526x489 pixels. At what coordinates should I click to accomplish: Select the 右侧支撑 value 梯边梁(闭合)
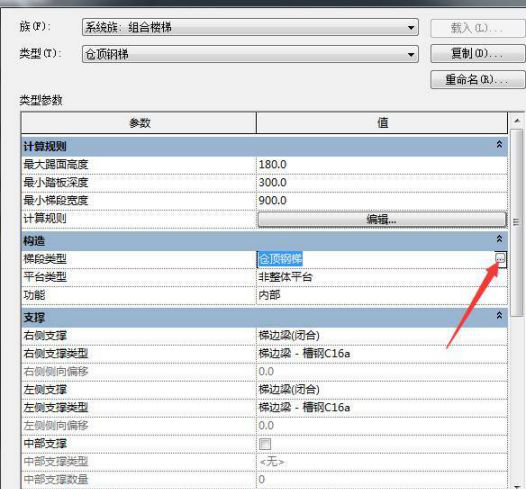pyautogui.click(x=289, y=335)
